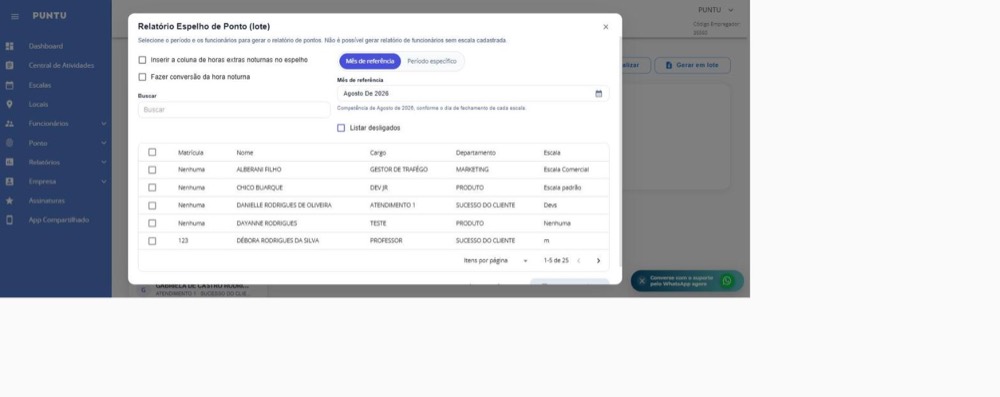Screen dimensions: 1000x397
Task: Open the Agosto De 2026 month picker
Action: 473,94
